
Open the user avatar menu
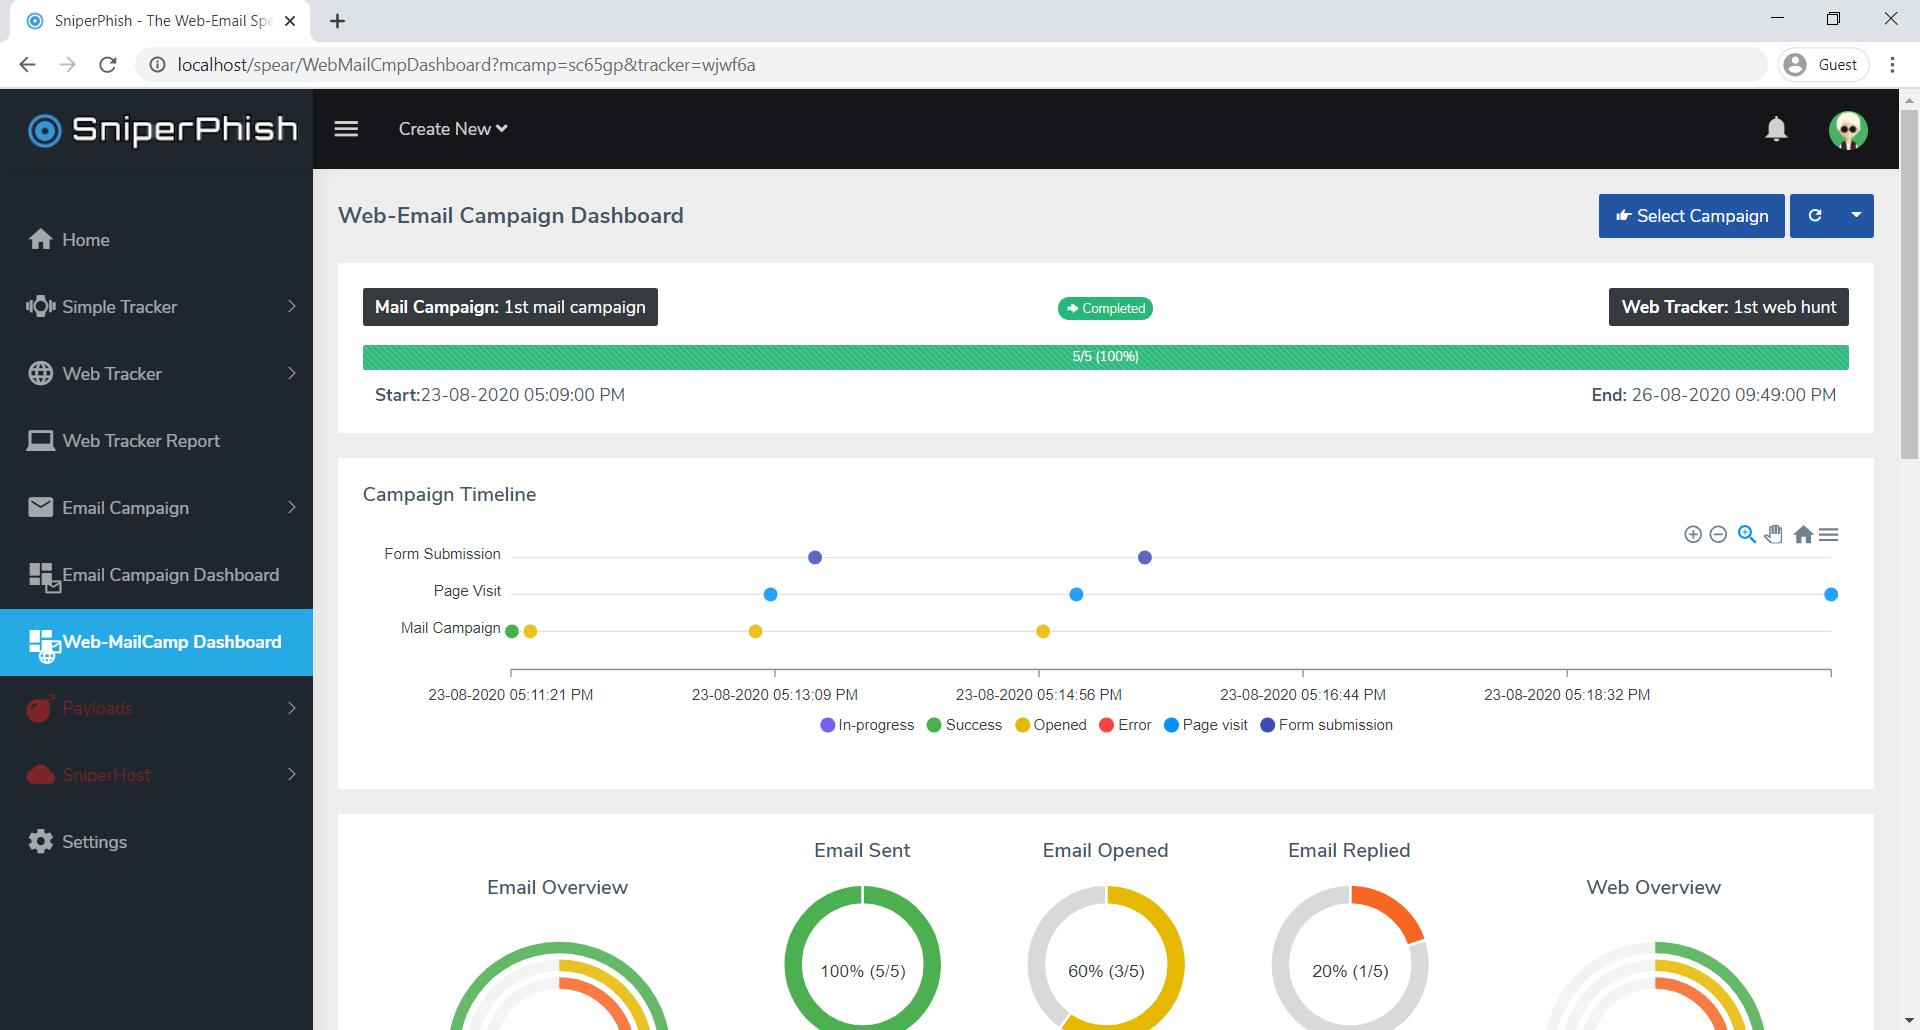tap(1848, 130)
